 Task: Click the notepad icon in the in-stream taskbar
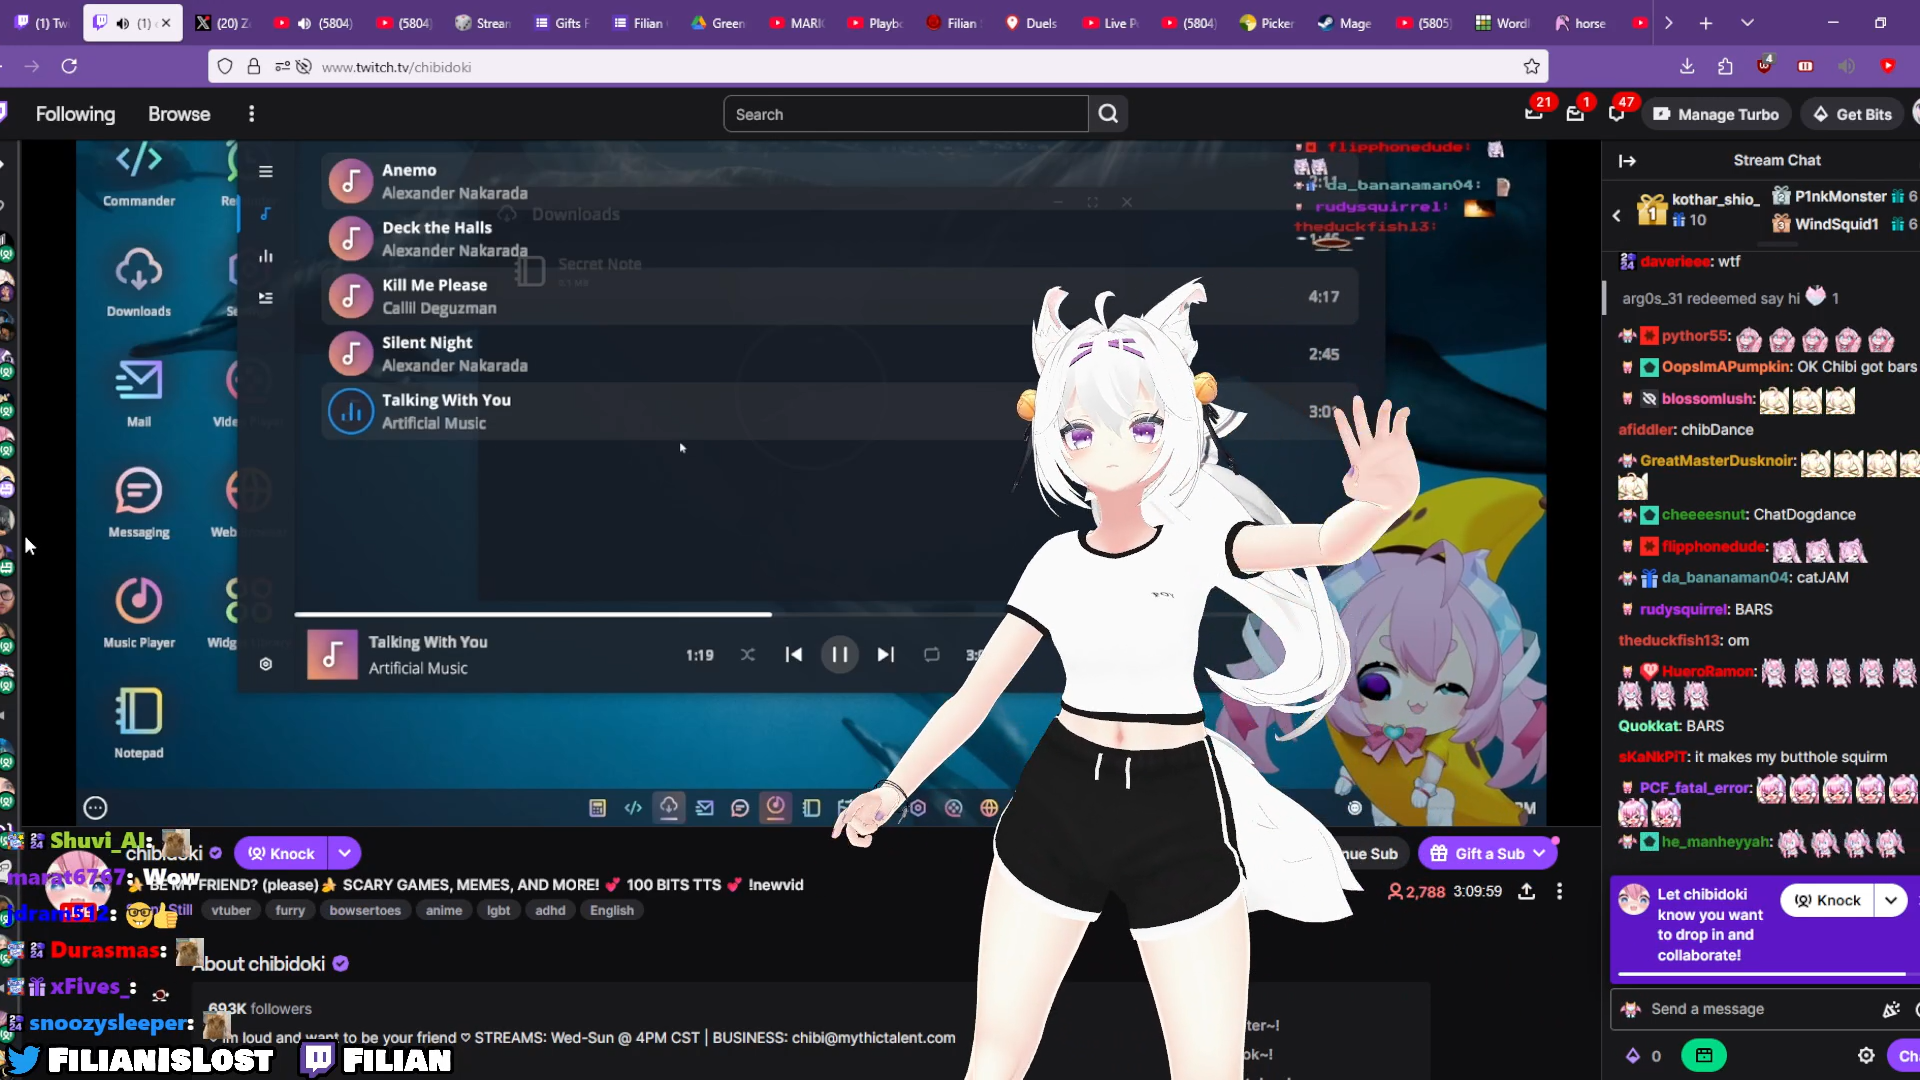tap(812, 808)
